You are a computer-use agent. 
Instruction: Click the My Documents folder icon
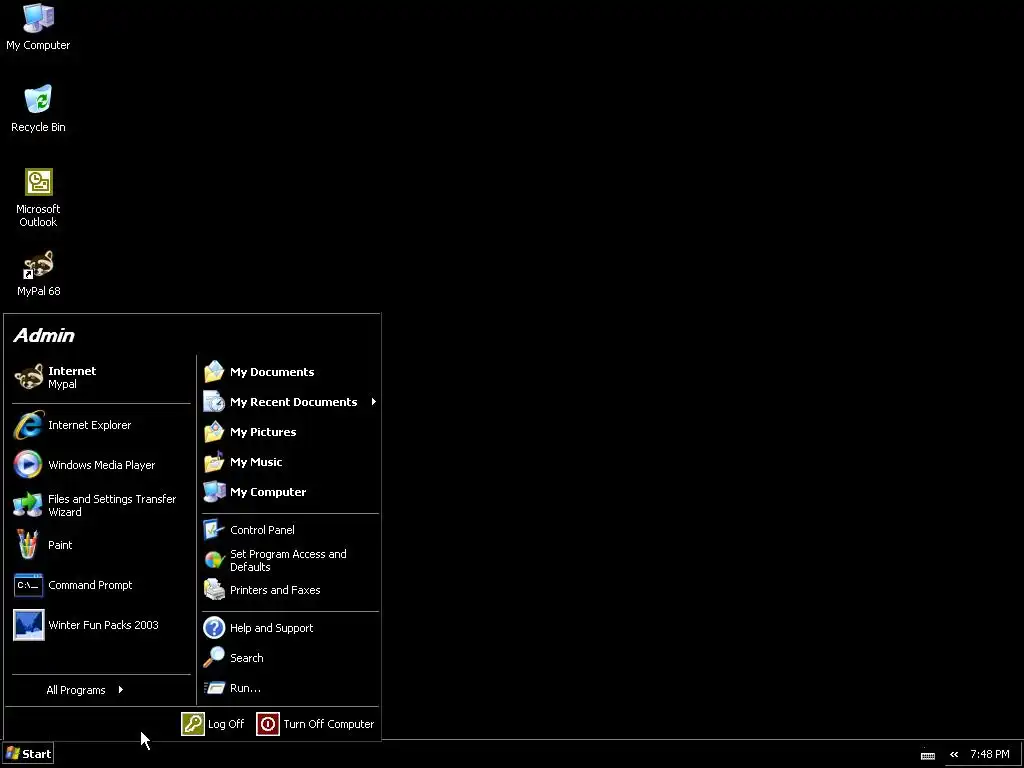pyautogui.click(x=214, y=372)
